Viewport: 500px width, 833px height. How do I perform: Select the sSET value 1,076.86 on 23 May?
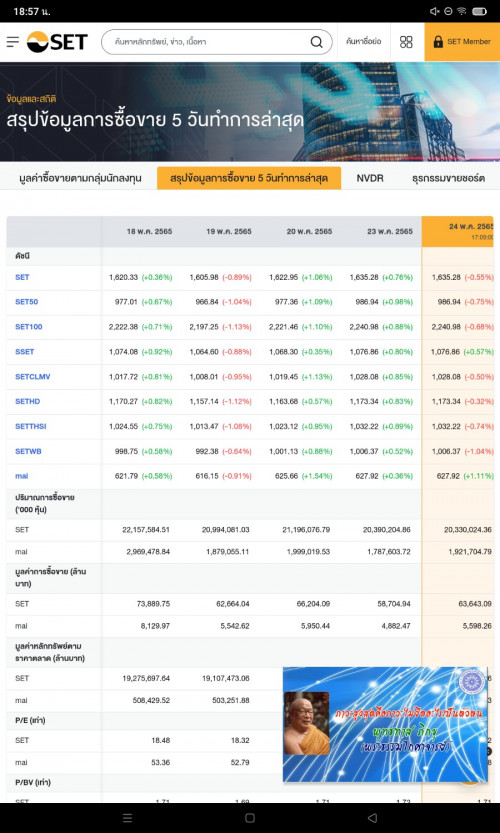364,352
